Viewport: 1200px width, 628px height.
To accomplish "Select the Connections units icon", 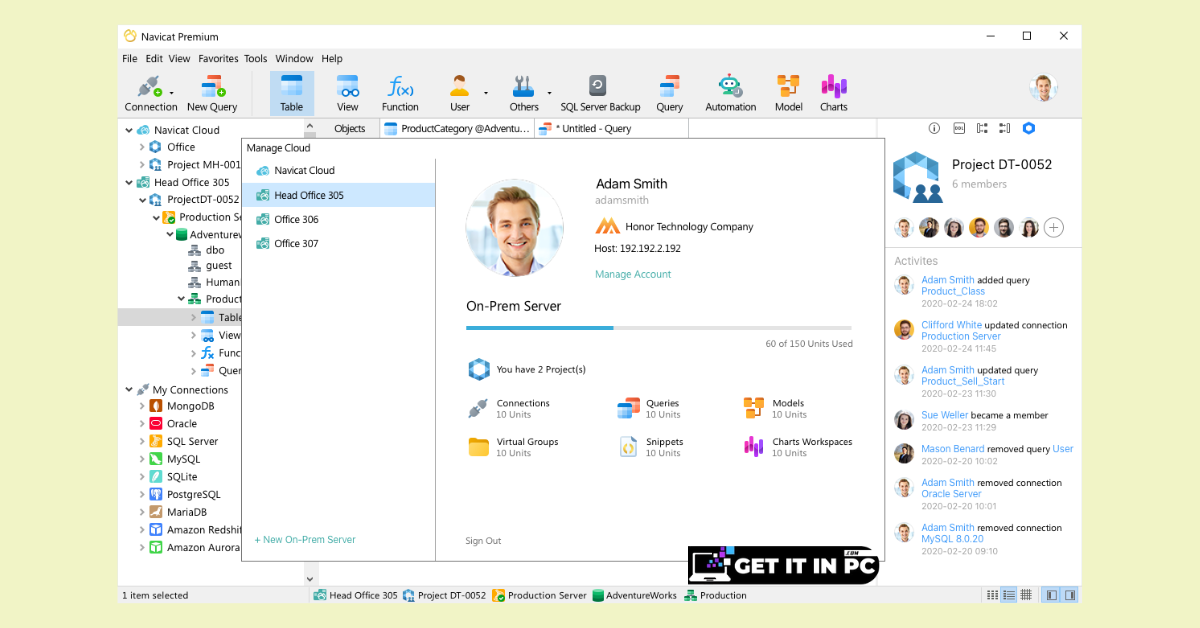I will pos(477,408).
